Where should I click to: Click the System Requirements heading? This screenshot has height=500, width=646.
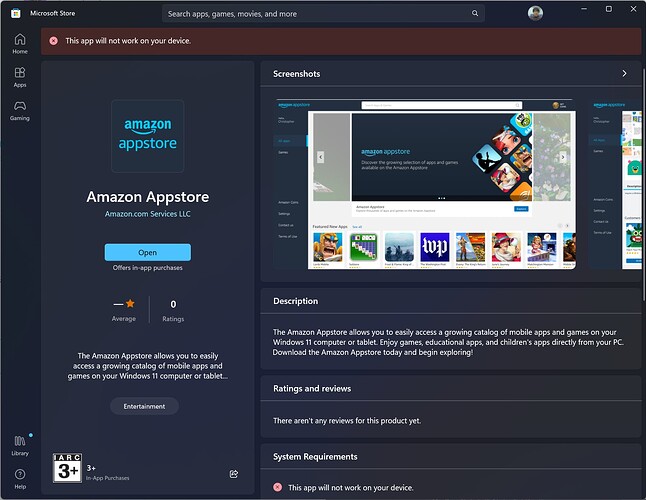point(315,457)
